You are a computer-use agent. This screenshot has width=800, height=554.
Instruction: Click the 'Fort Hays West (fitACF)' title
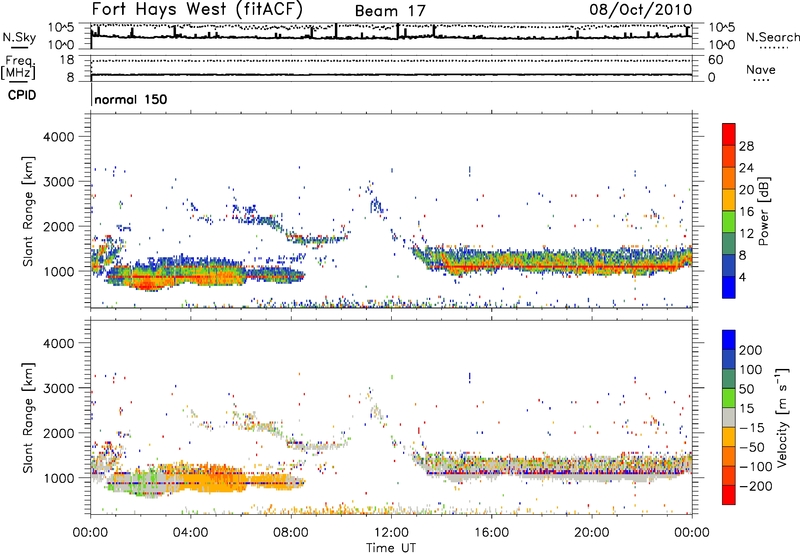(197, 9)
